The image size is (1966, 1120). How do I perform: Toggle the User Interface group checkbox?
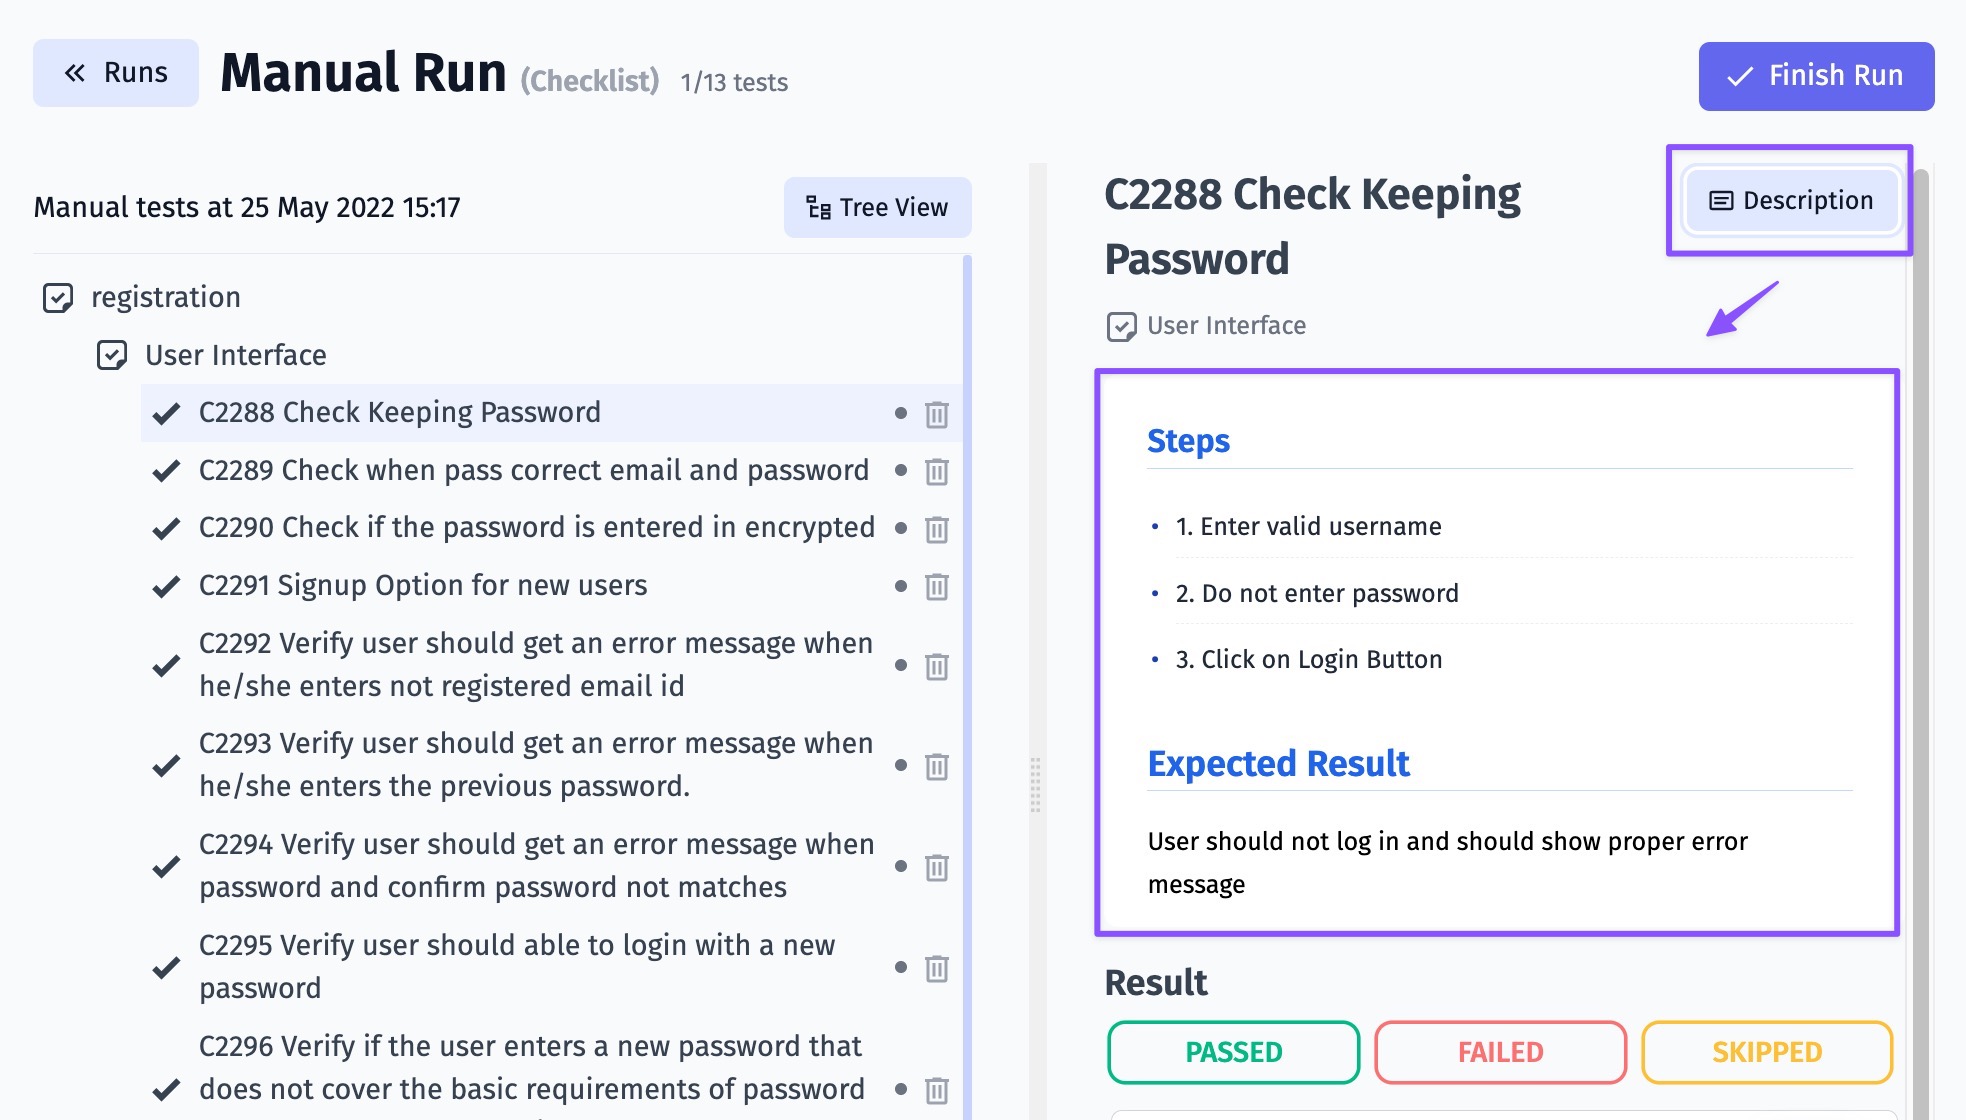point(111,354)
